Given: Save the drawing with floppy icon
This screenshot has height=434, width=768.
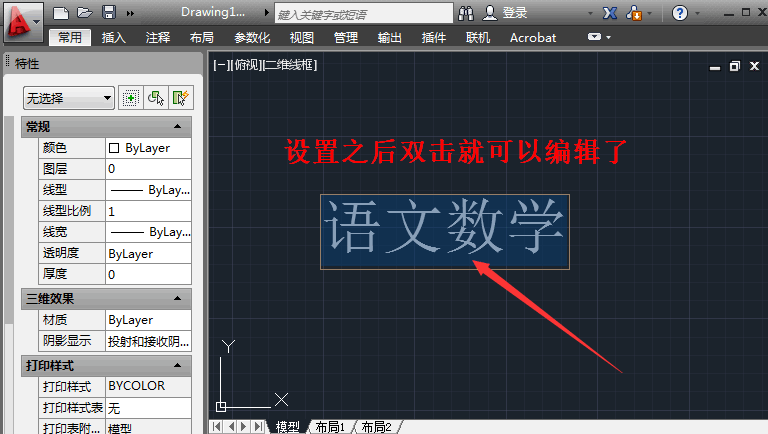Looking at the screenshot, I should pyautogui.click(x=109, y=12).
